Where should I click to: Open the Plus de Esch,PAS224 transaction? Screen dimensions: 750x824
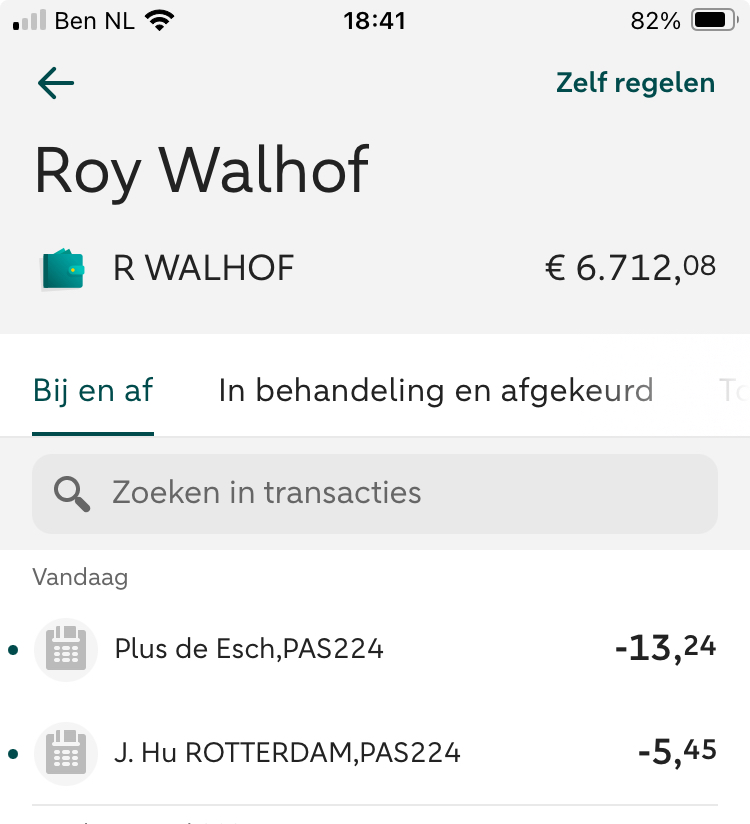[x=249, y=650]
